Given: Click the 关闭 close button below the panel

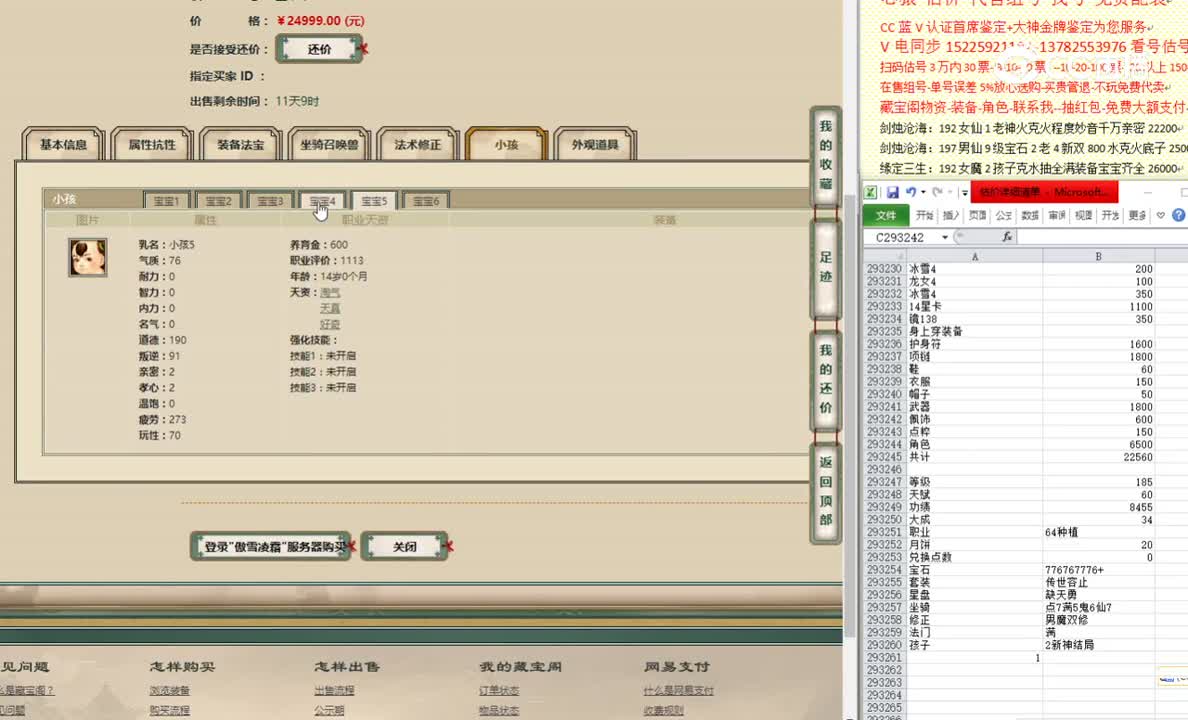Looking at the screenshot, I should point(404,546).
